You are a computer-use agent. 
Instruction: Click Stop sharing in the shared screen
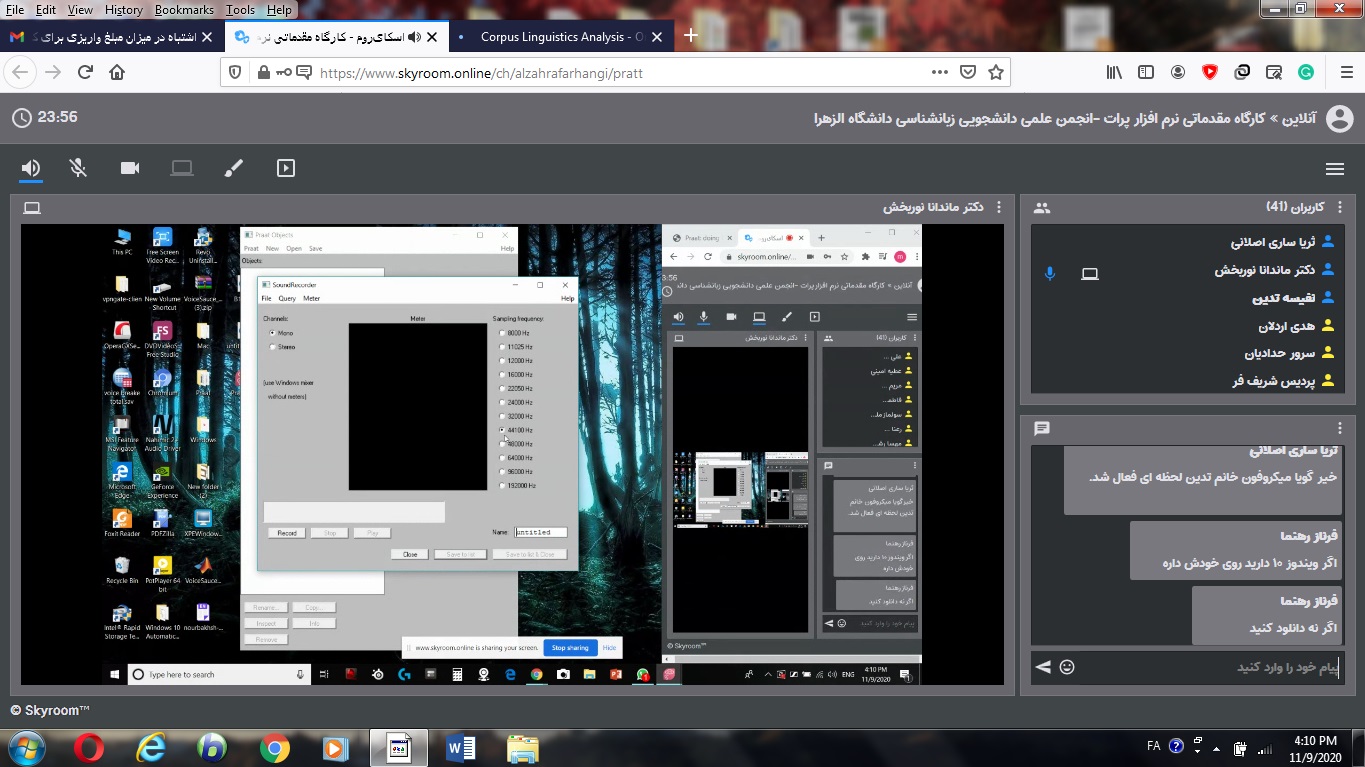point(570,648)
